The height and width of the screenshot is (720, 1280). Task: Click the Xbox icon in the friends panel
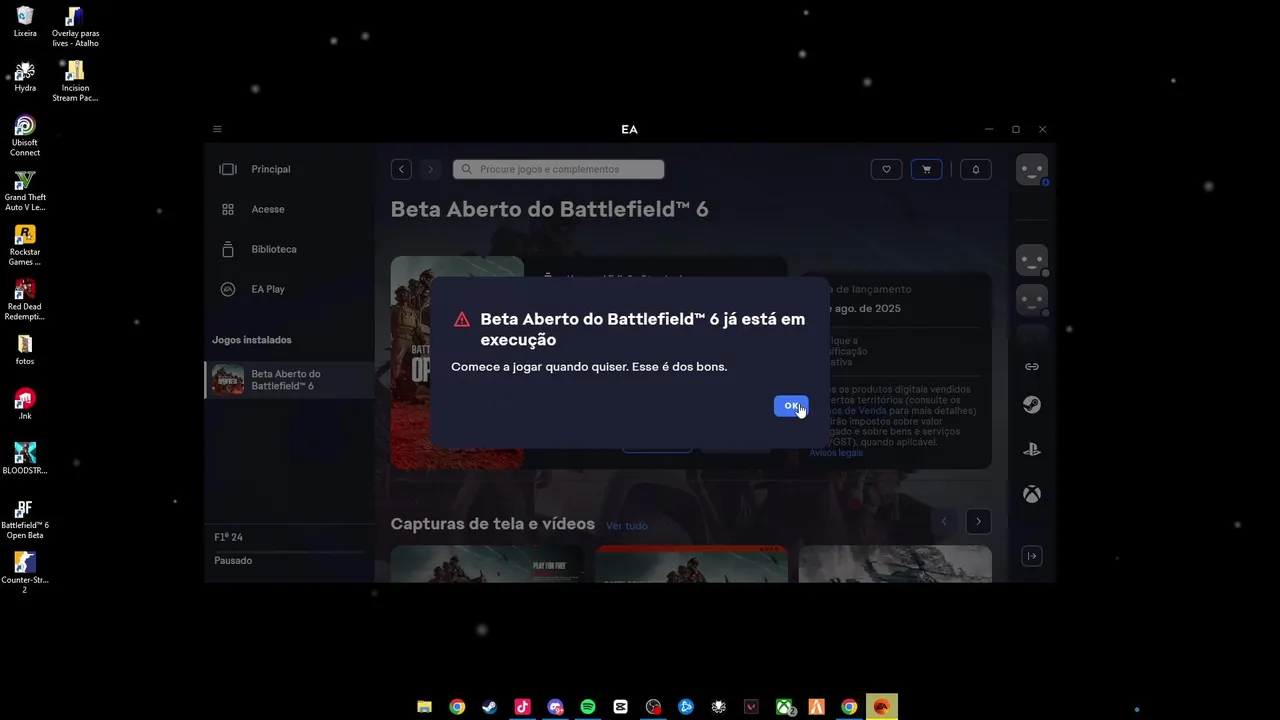tap(1031, 494)
